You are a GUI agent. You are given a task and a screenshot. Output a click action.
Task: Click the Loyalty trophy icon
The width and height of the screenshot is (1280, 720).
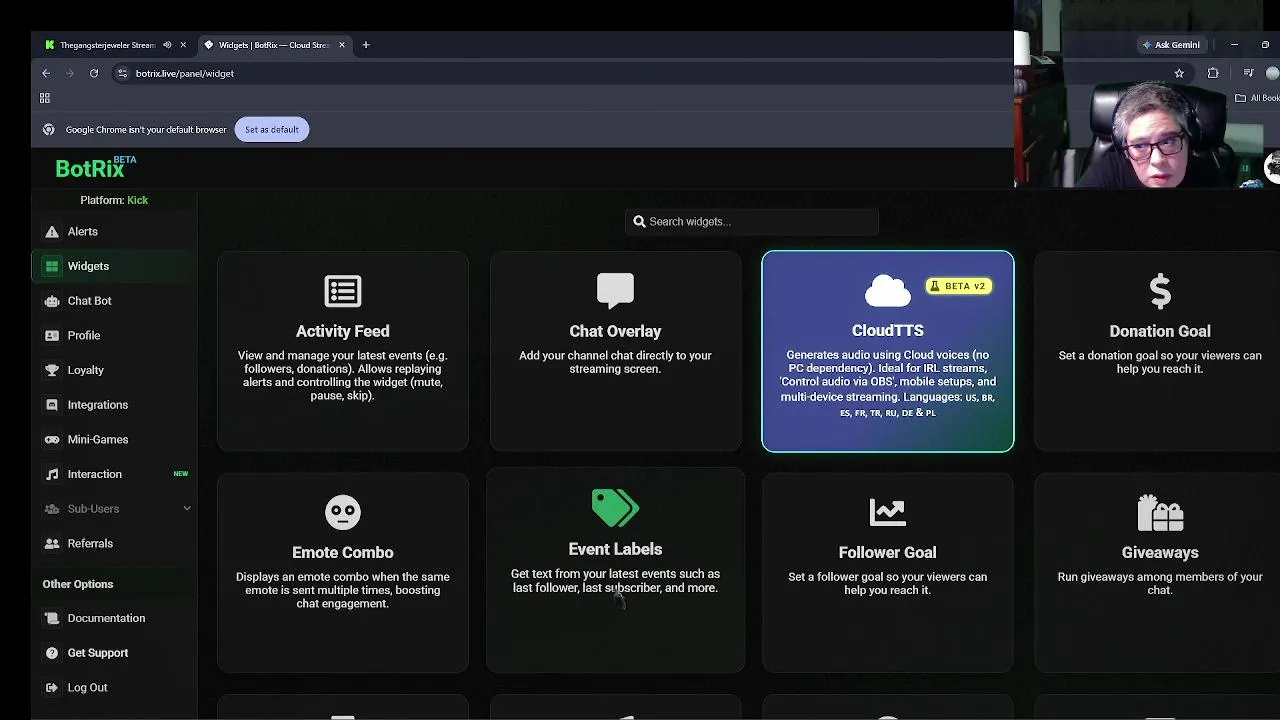(52, 370)
